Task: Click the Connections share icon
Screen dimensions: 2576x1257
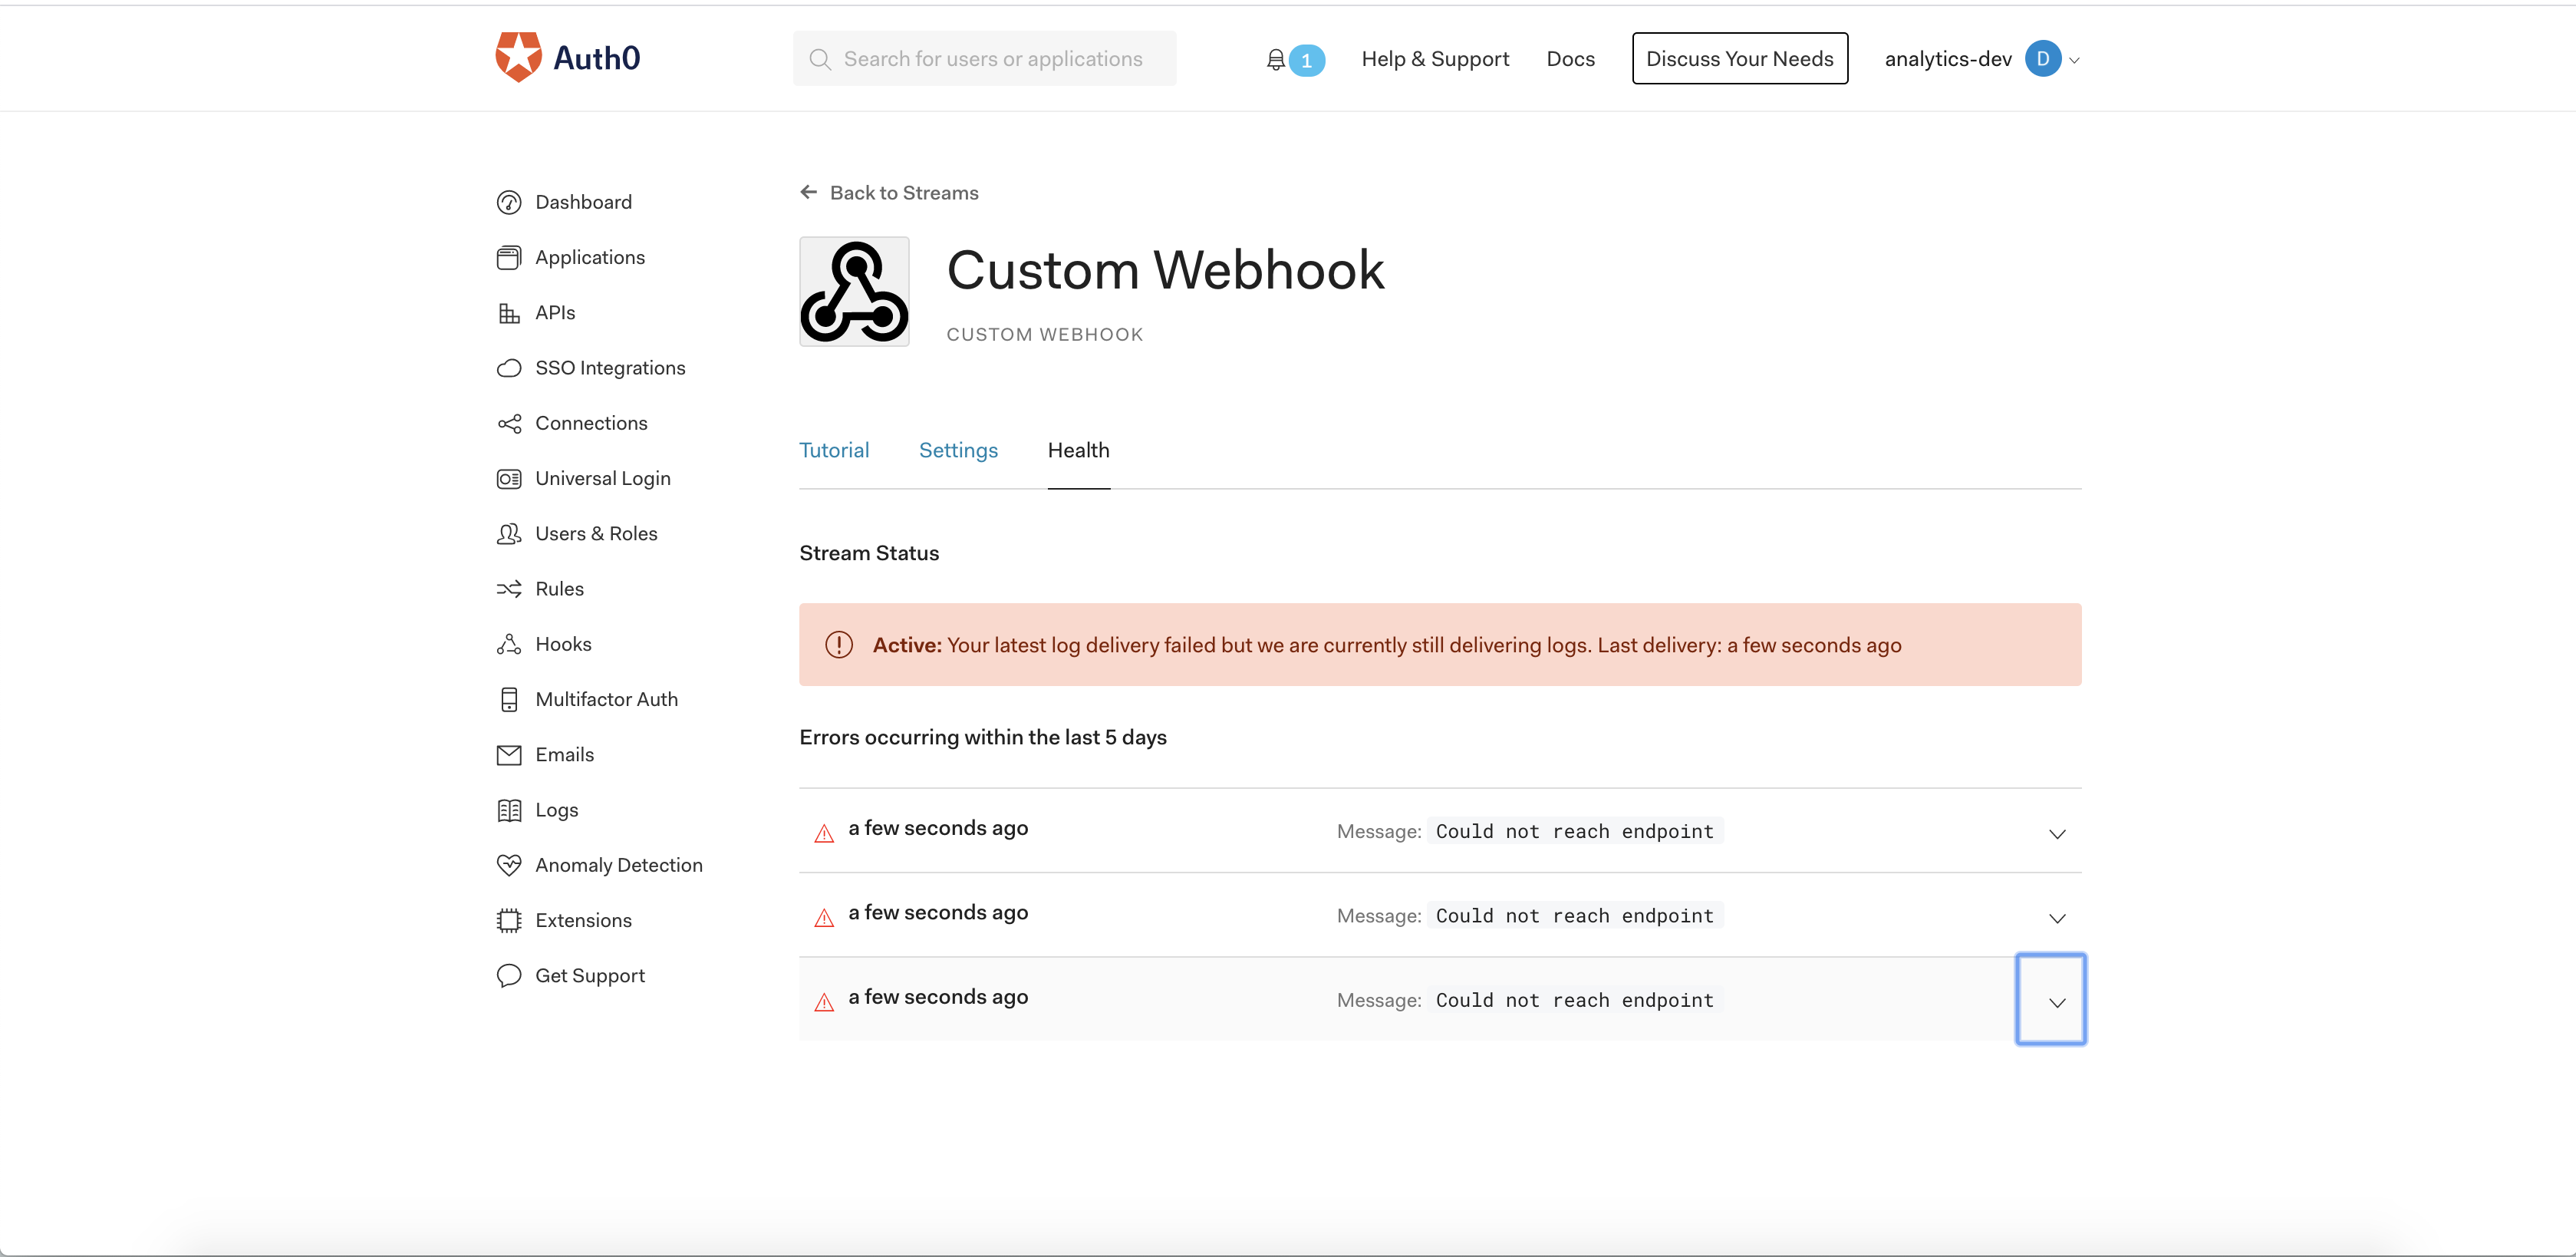Action: (x=509, y=424)
